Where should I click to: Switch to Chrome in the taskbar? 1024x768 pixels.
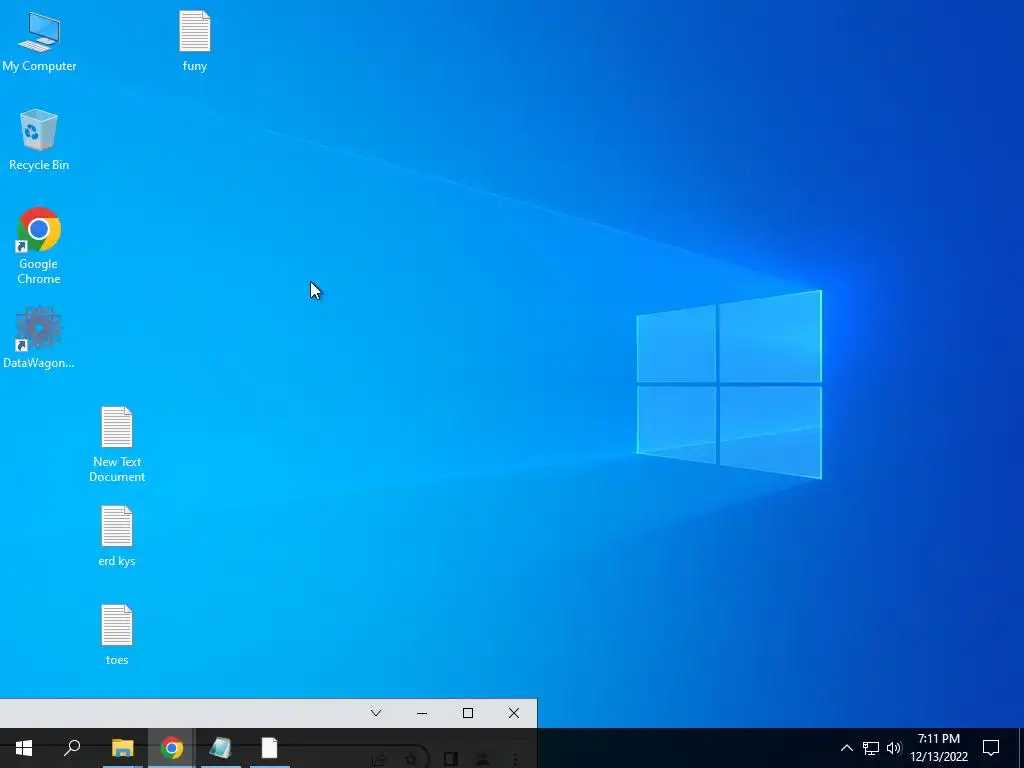click(172, 748)
